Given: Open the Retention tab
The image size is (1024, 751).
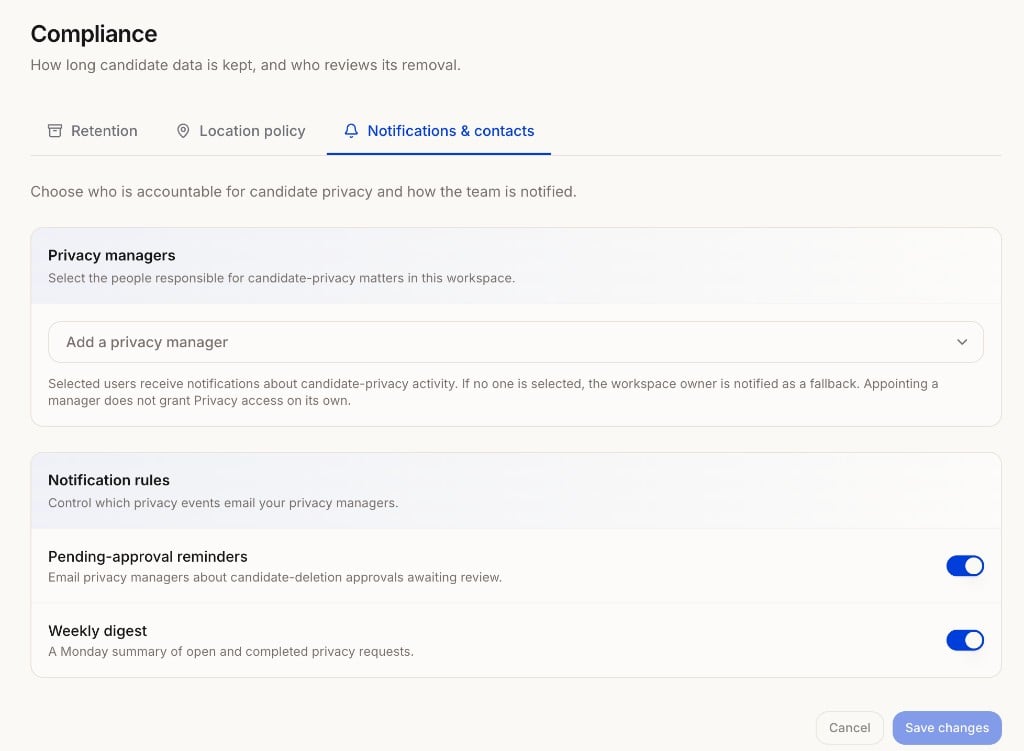Looking at the screenshot, I should (x=93, y=131).
